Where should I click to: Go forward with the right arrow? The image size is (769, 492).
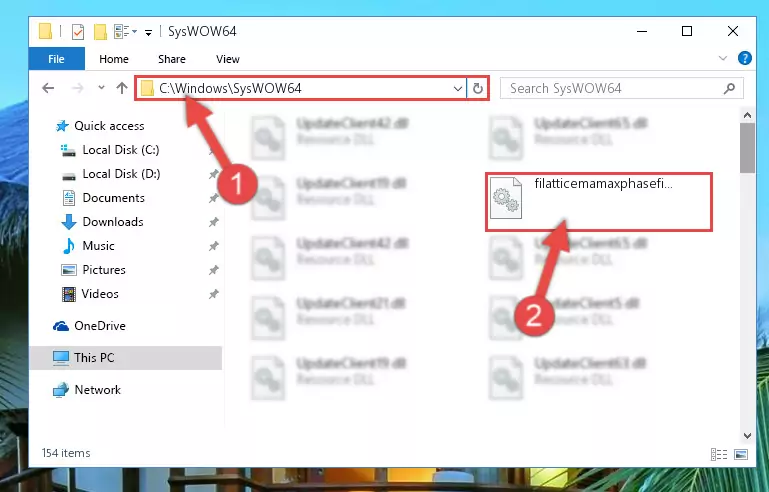tap(77, 88)
